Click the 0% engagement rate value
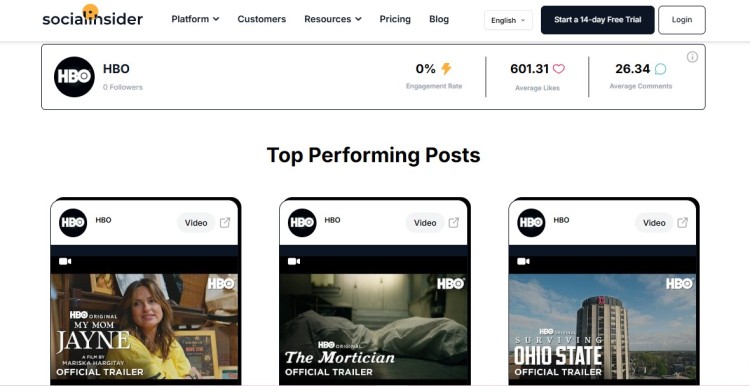This screenshot has height=386, width=750. pyautogui.click(x=425, y=69)
